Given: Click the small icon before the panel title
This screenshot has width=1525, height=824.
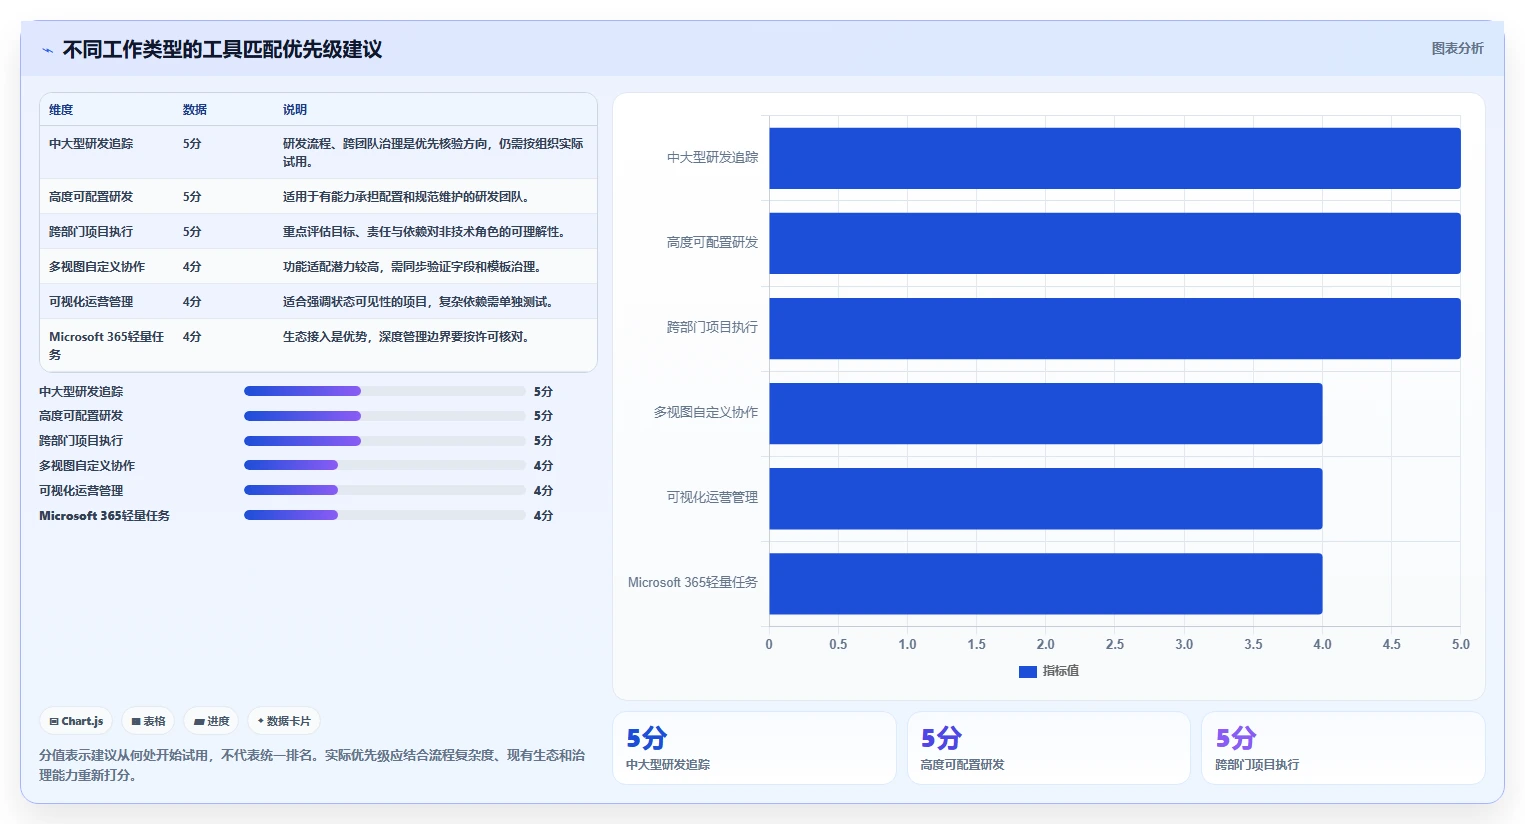Looking at the screenshot, I should 47,50.
